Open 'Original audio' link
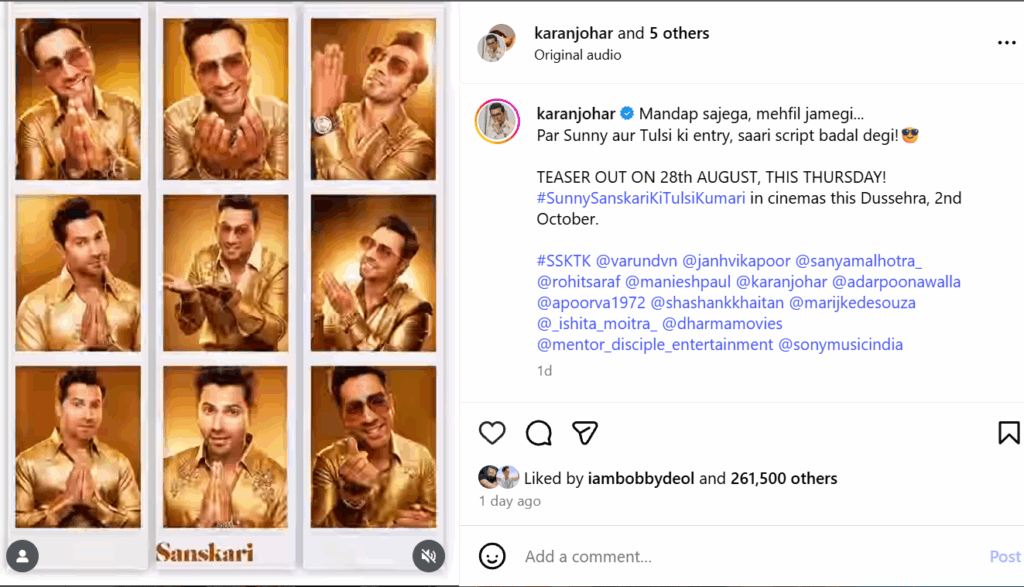1024x587 pixels. (578, 55)
